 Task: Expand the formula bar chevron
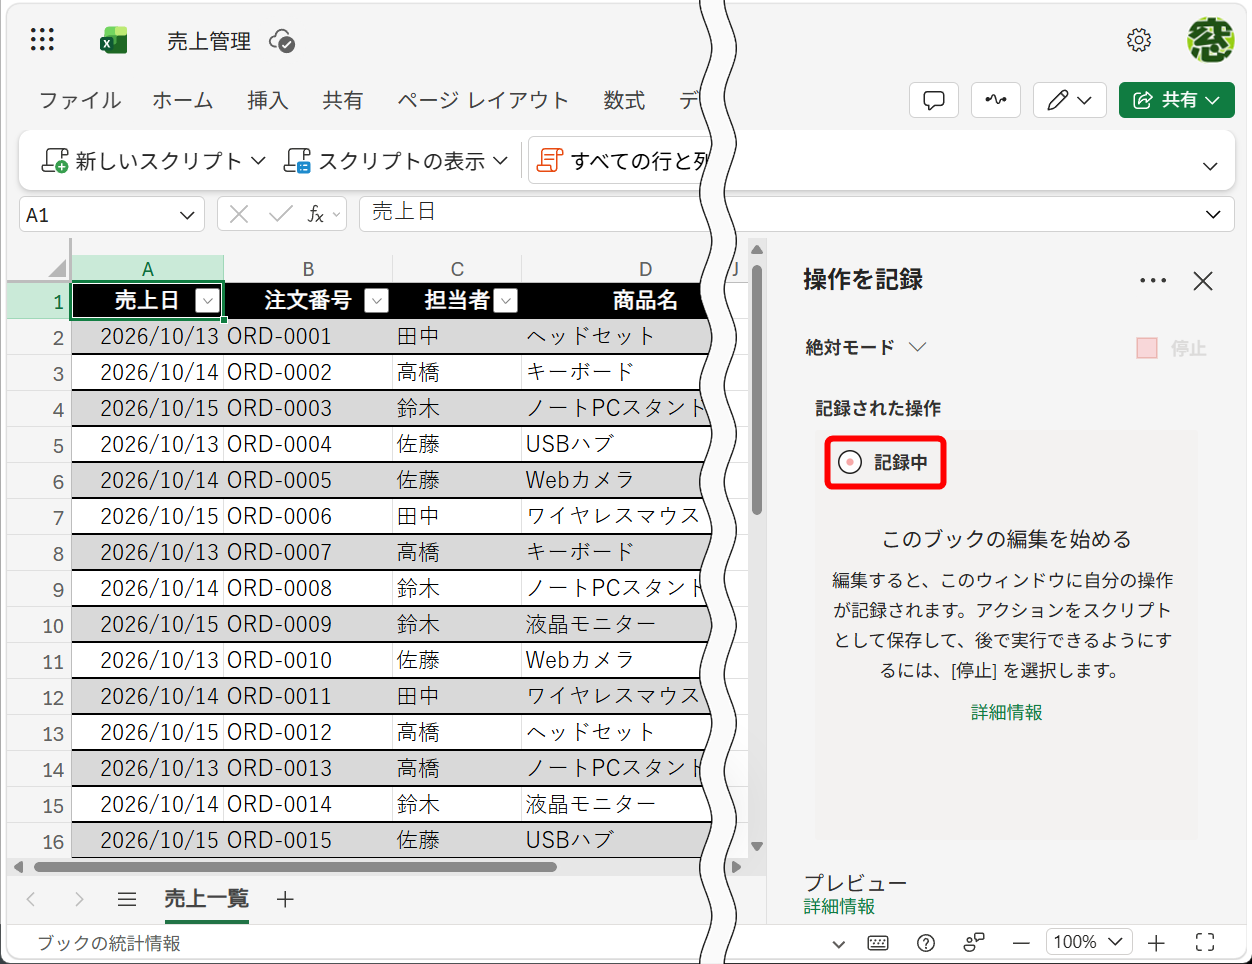point(1213,214)
